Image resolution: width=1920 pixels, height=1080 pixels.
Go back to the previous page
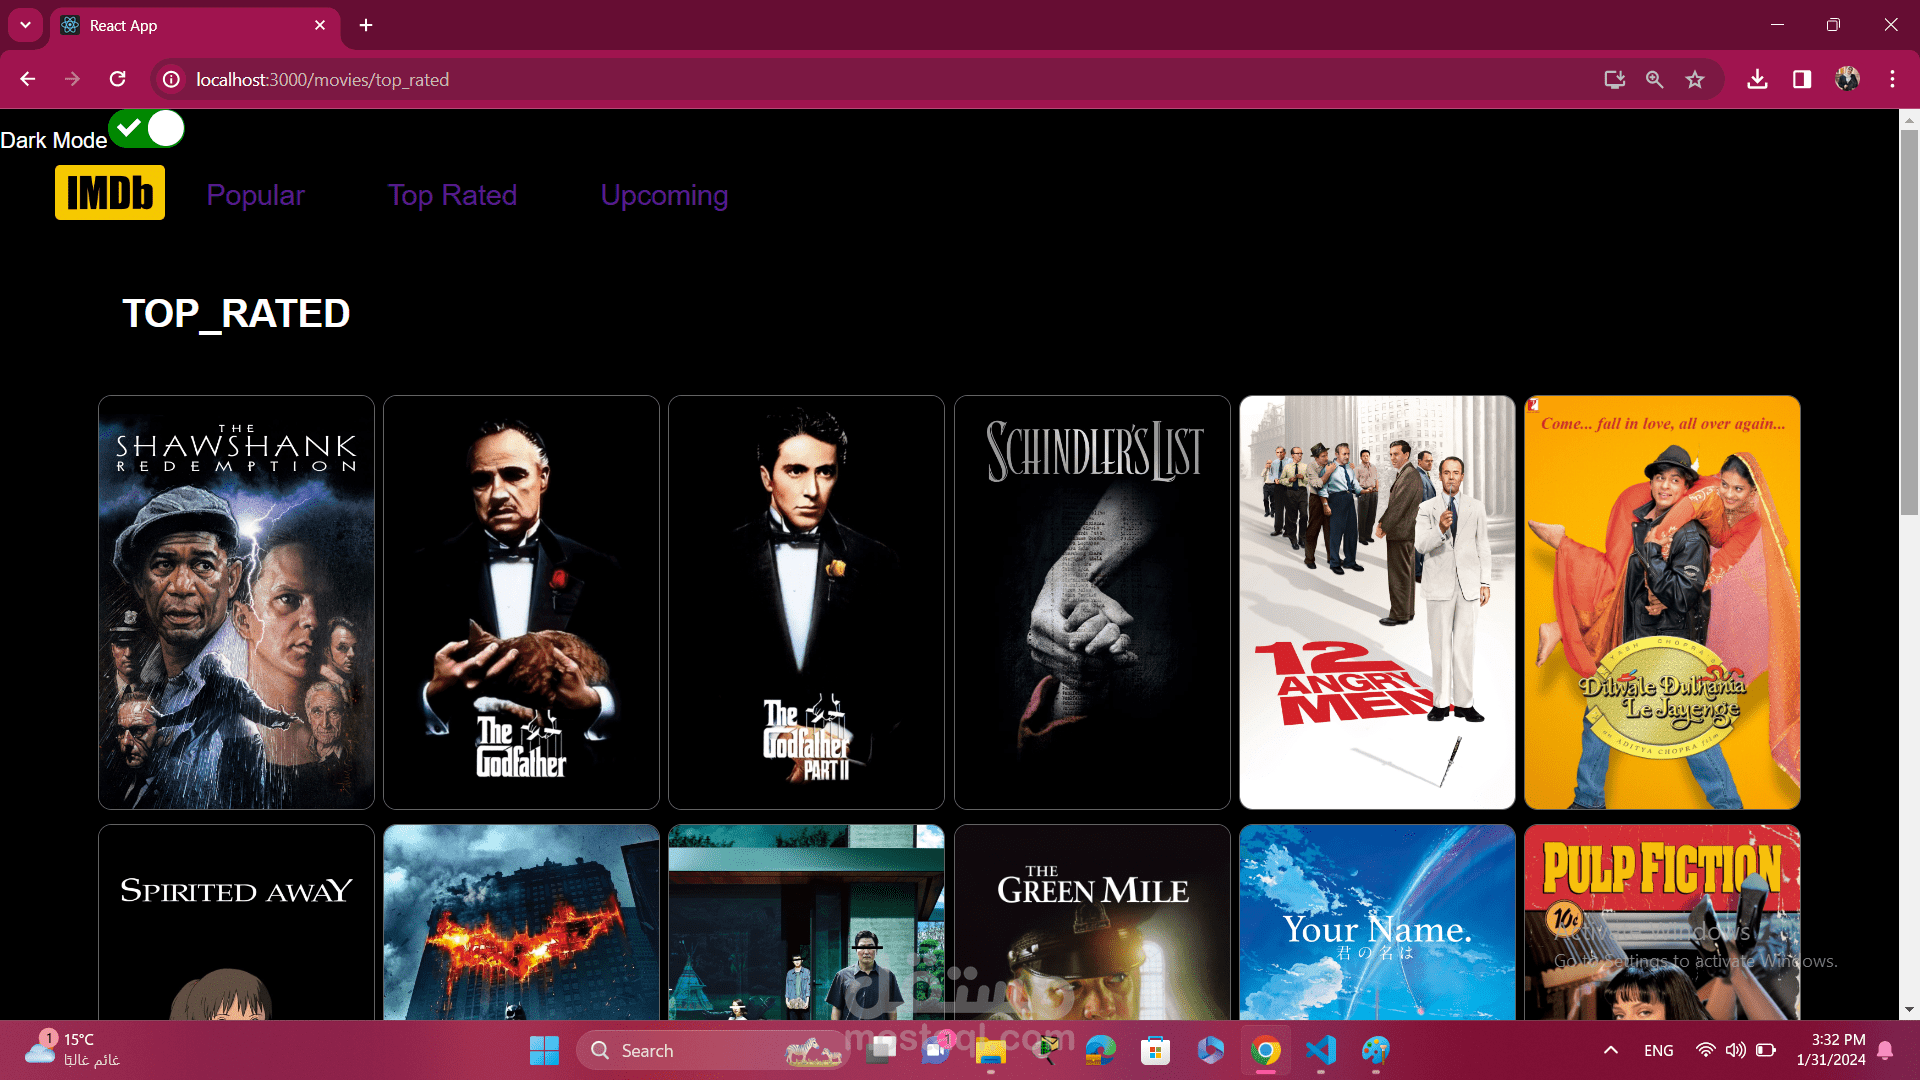(x=28, y=79)
